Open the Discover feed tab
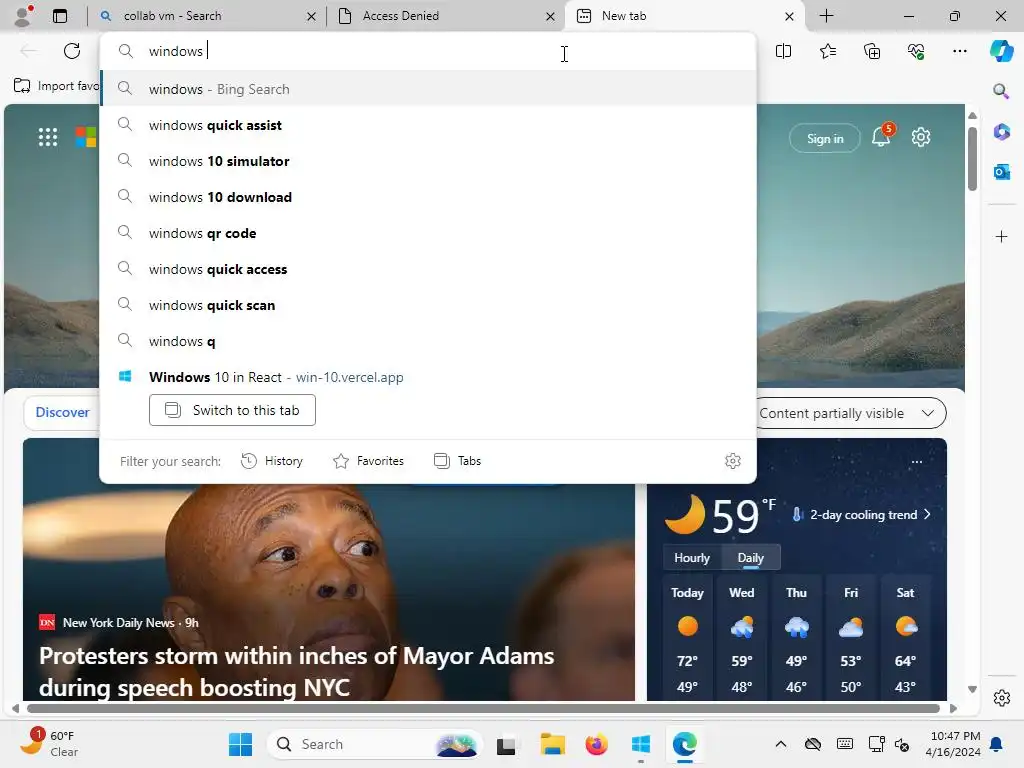The height and width of the screenshot is (768, 1024). pyautogui.click(x=63, y=413)
